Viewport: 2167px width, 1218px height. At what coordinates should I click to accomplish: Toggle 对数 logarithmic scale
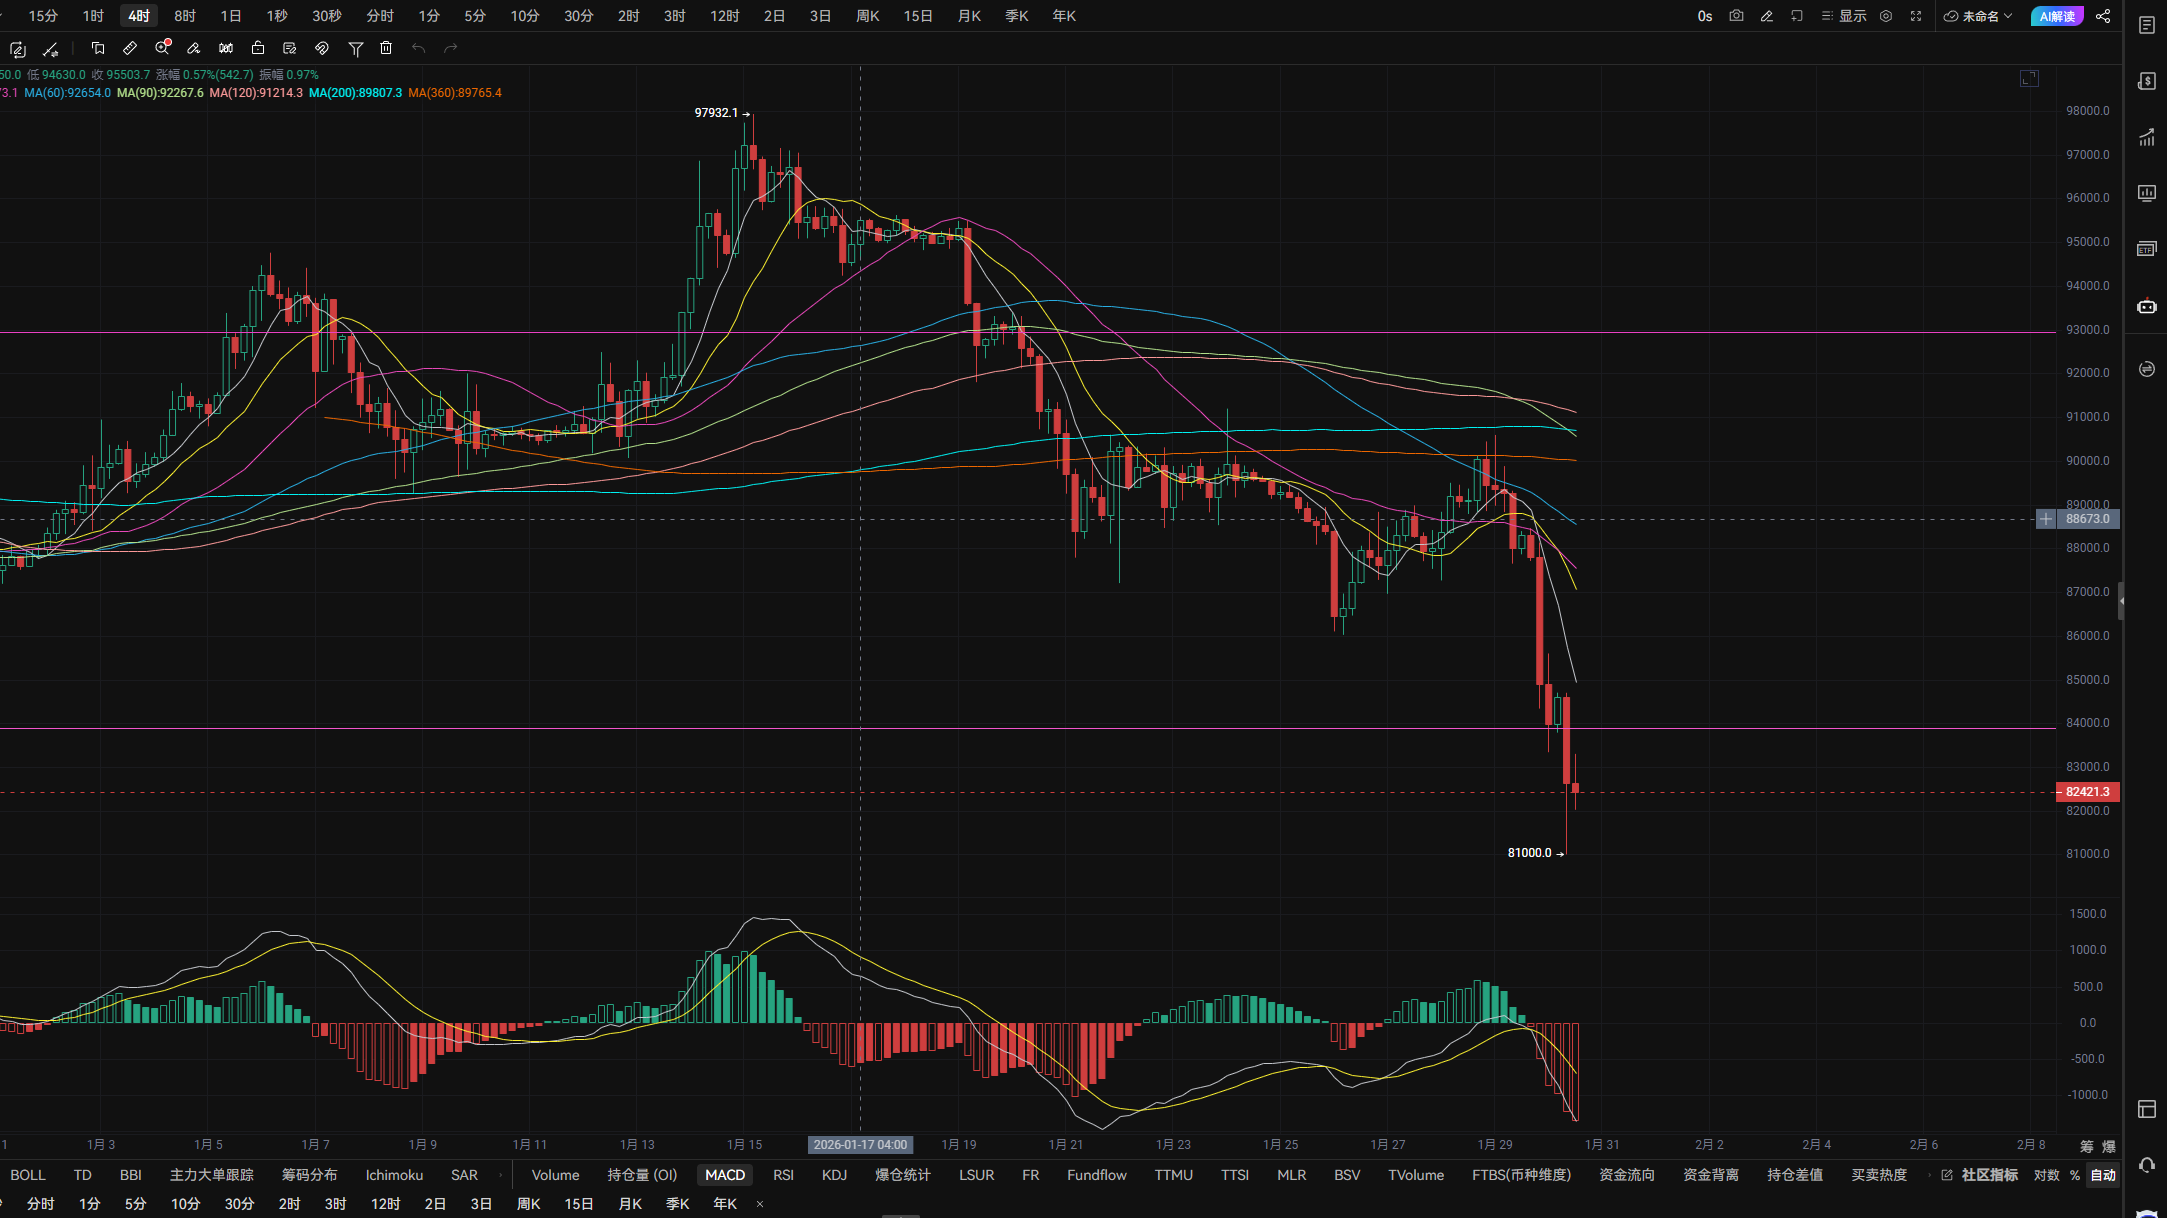(2046, 1175)
